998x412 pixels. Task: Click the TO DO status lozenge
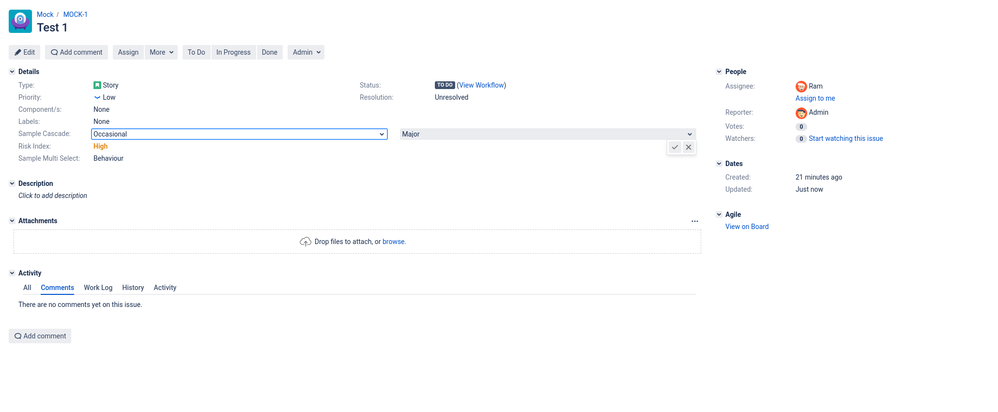pyautogui.click(x=445, y=85)
